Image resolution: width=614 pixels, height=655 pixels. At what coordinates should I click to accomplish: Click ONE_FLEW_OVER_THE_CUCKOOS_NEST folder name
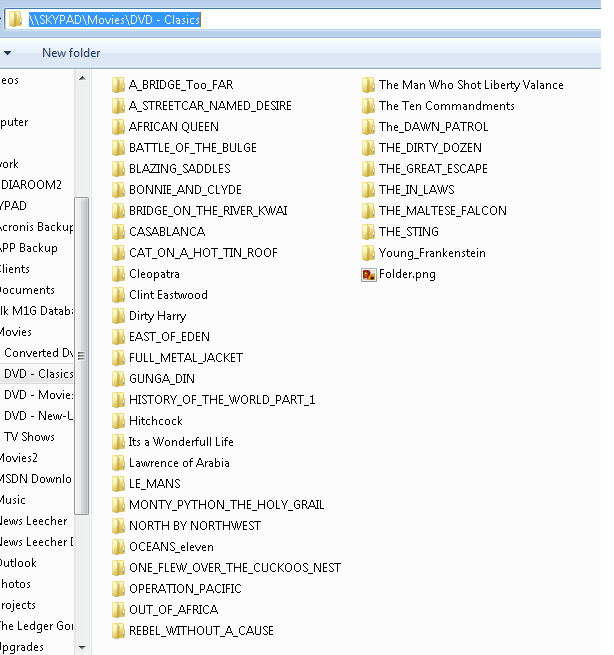pos(235,568)
